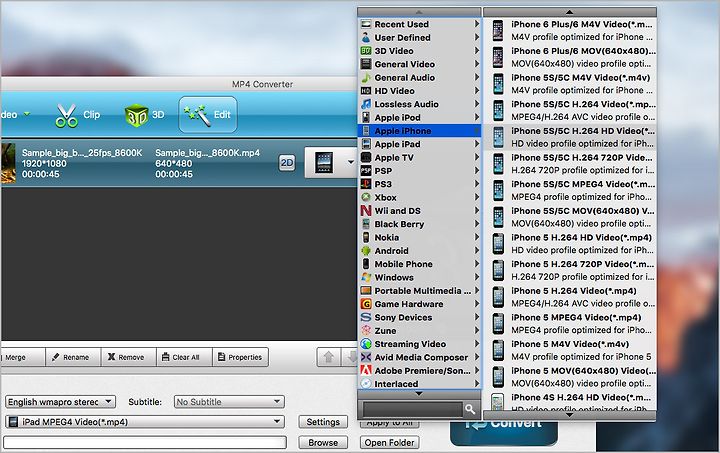Click the Clip scissors icon
The height and width of the screenshot is (453, 720).
[67, 115]
